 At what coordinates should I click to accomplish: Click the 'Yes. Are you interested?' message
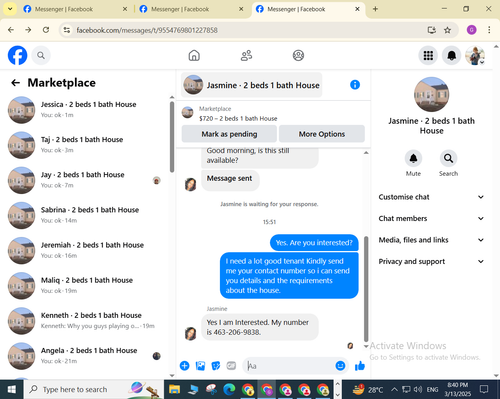point(314,243)
